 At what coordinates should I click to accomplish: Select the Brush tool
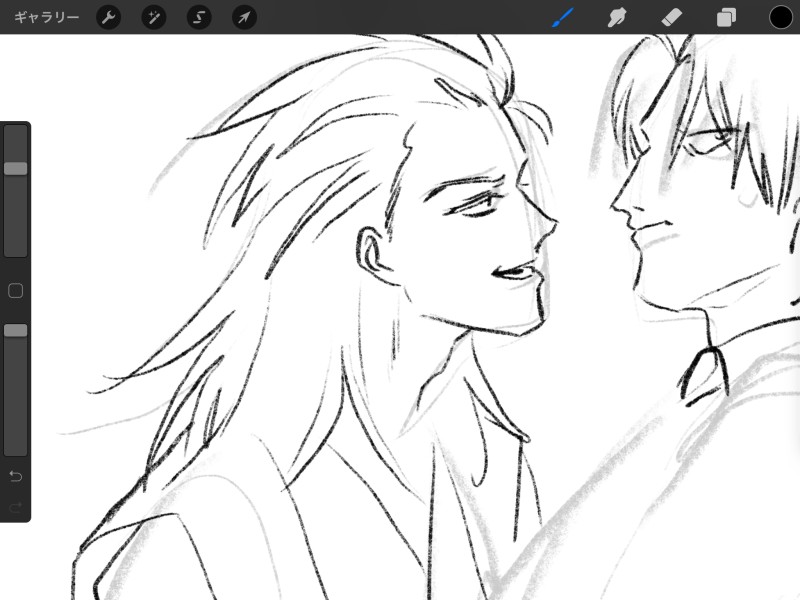click(563, 18)
